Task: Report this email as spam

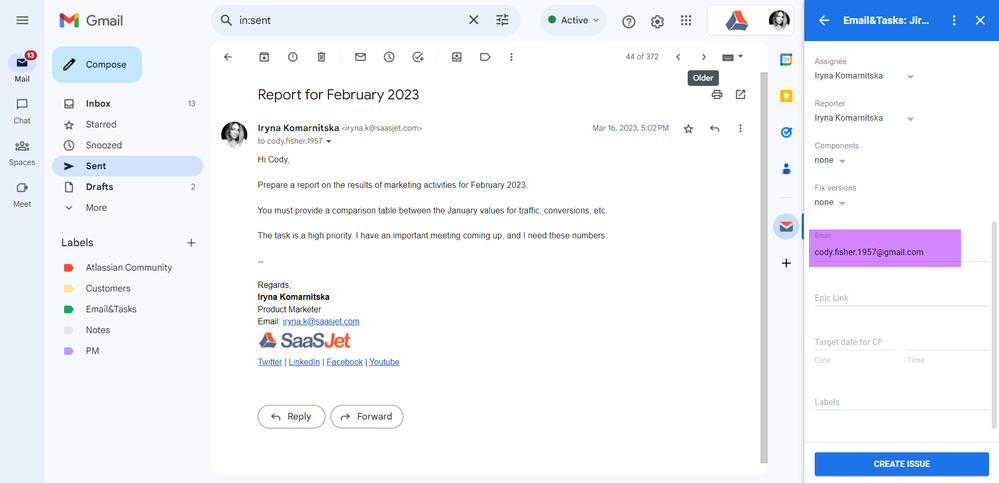Action: click(292, 57)
